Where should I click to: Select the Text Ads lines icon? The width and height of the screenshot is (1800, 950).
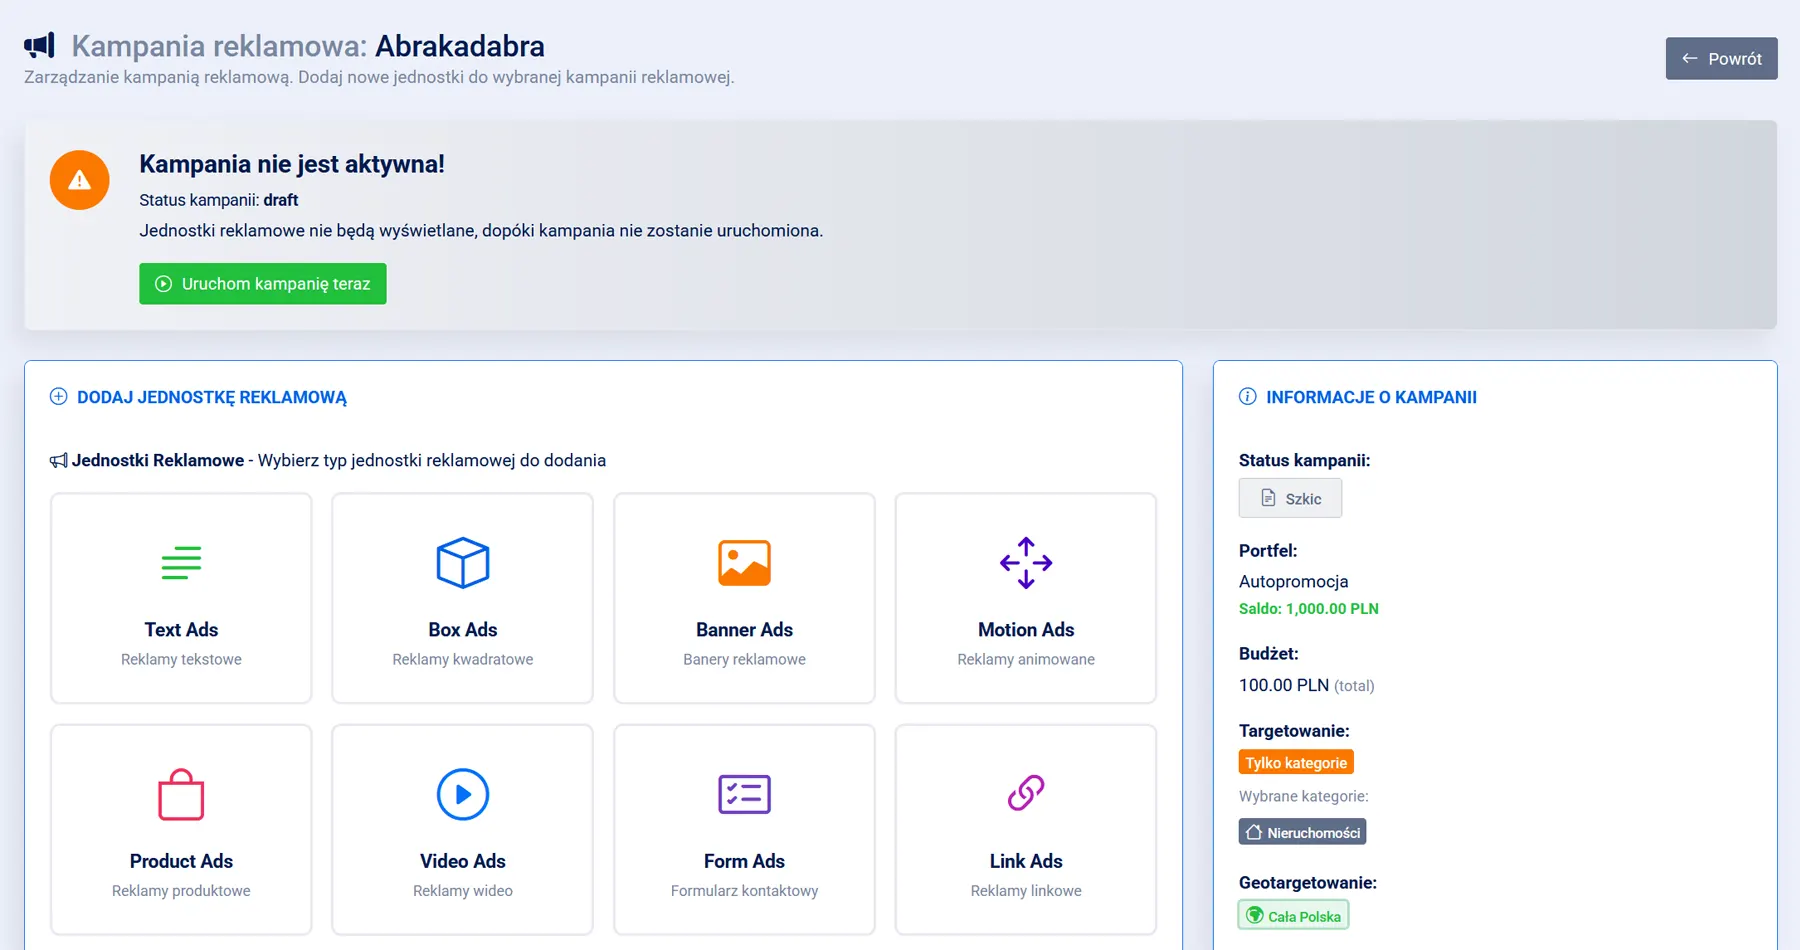[181, 563]
